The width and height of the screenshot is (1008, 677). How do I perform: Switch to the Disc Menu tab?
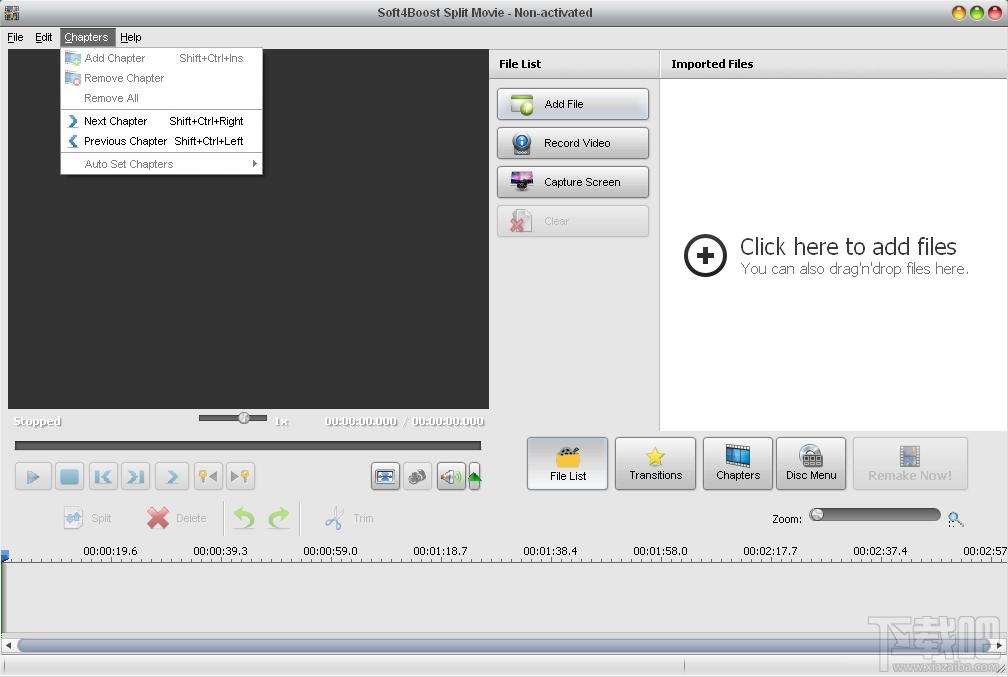(811, 464)
